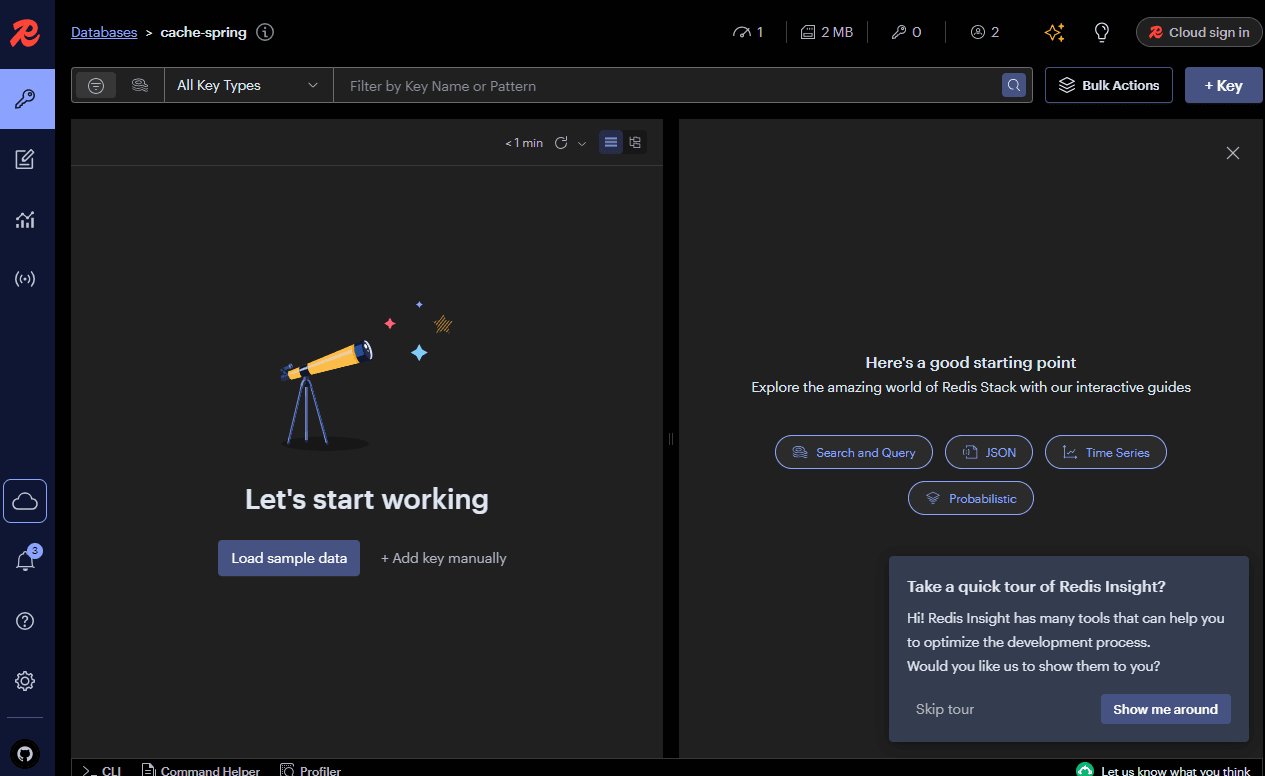Click the Cloud sign in button
This screenshot has height=776, width=1265.
[x=1199, y=32]
